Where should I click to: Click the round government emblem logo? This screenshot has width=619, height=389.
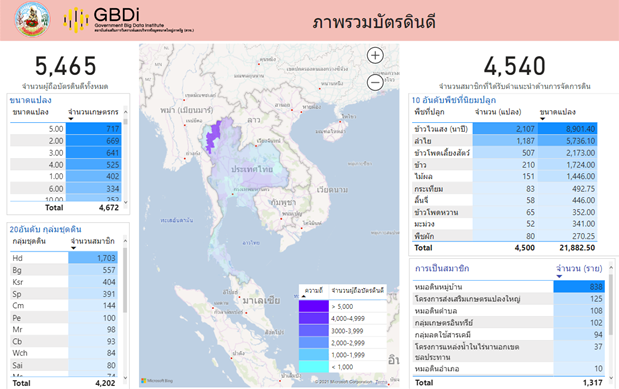pyautogui.click(x=32, y=19)
